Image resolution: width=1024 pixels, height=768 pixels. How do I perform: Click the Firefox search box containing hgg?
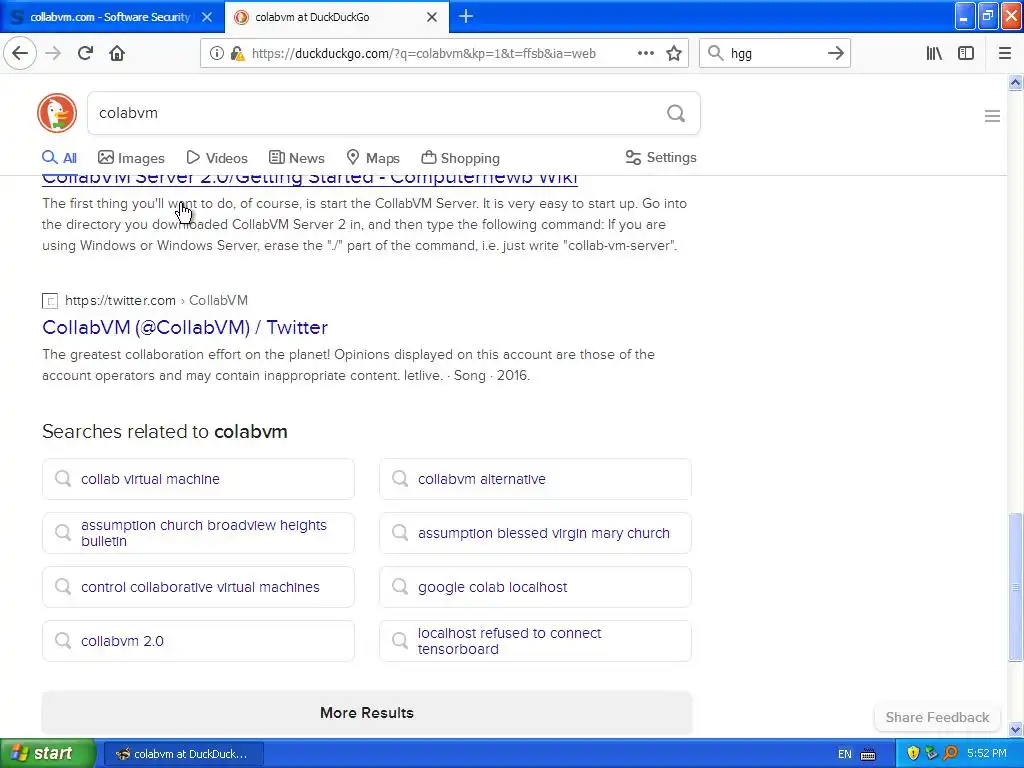[x=775, y=54]
